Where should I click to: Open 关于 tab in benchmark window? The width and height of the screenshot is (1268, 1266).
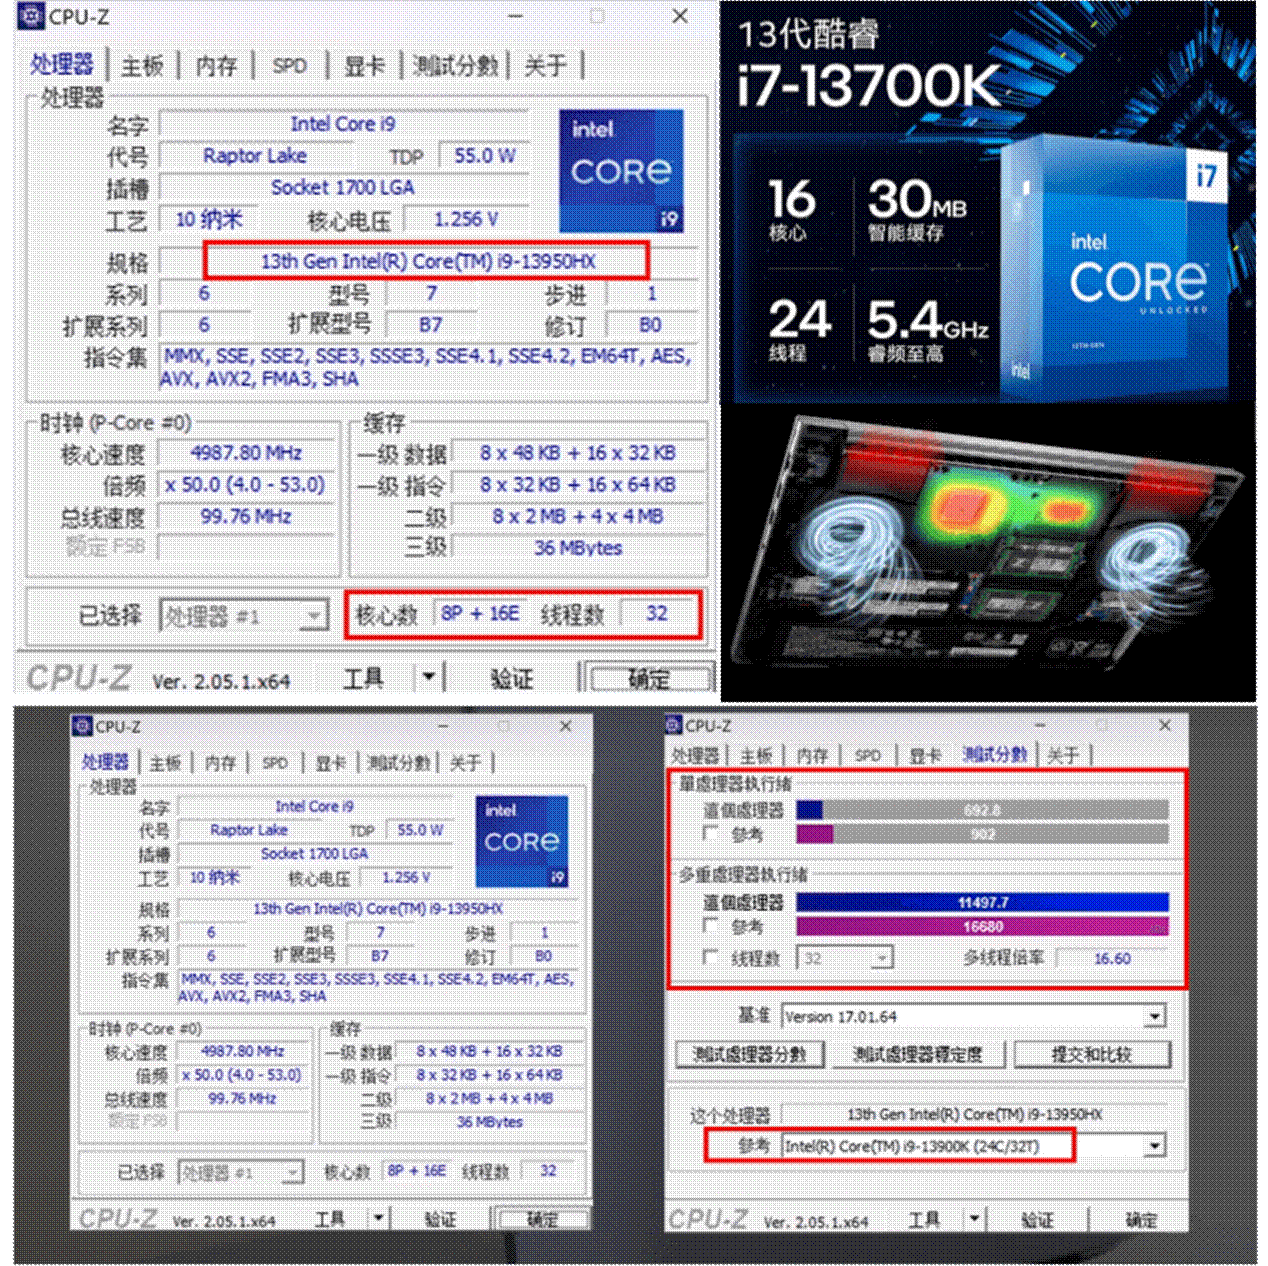coord(1062,755)
